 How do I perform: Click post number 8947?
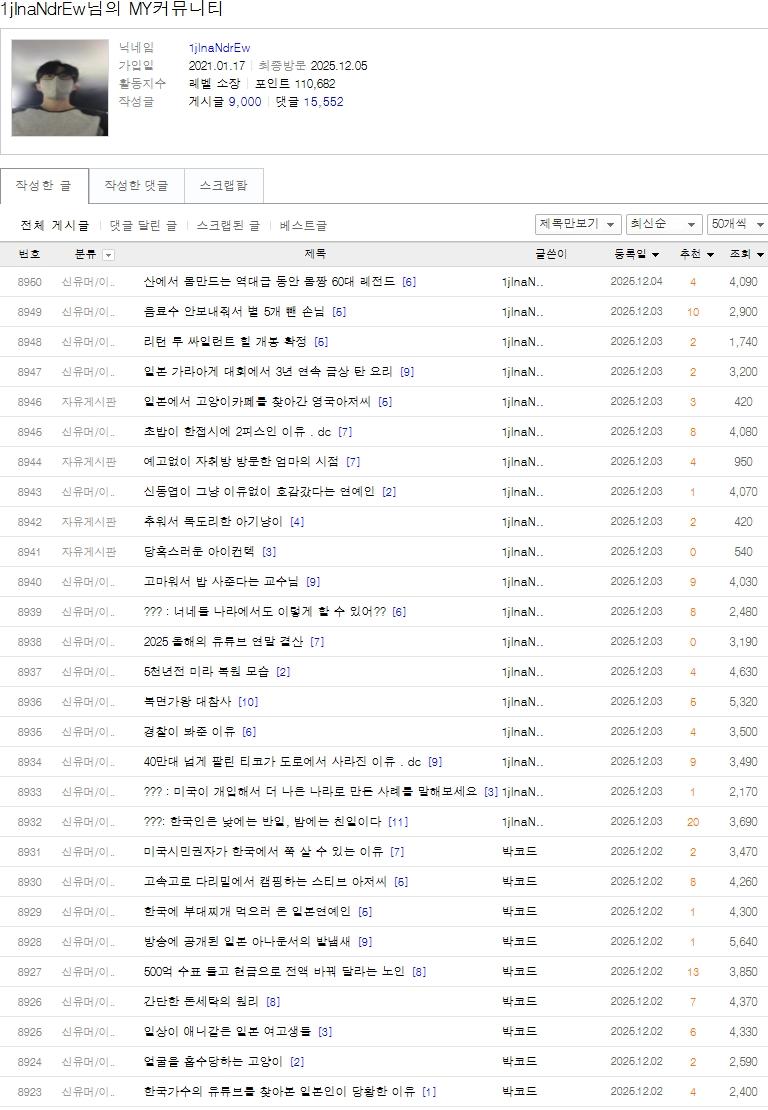coord(30,372)
